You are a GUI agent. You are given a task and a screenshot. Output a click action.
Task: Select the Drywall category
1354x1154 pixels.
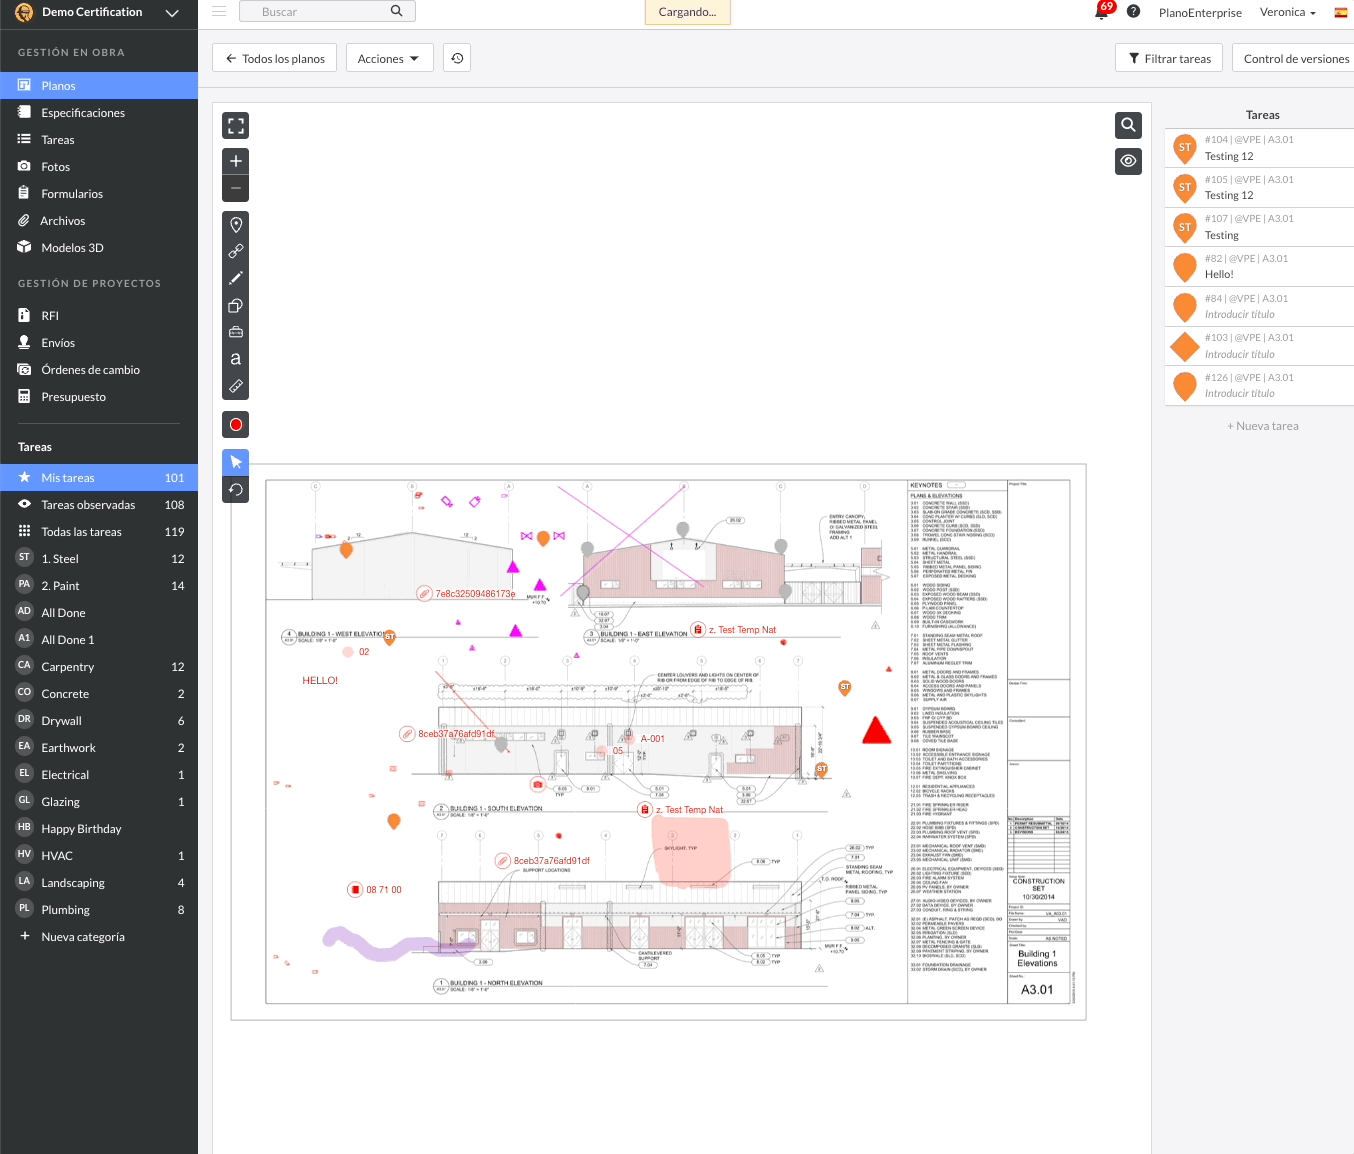coord(99,721)
